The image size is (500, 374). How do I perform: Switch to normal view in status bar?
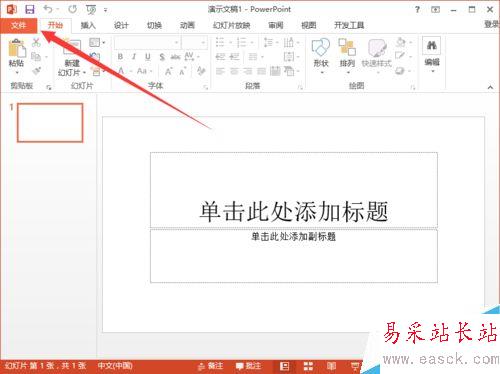click(284, 366)
